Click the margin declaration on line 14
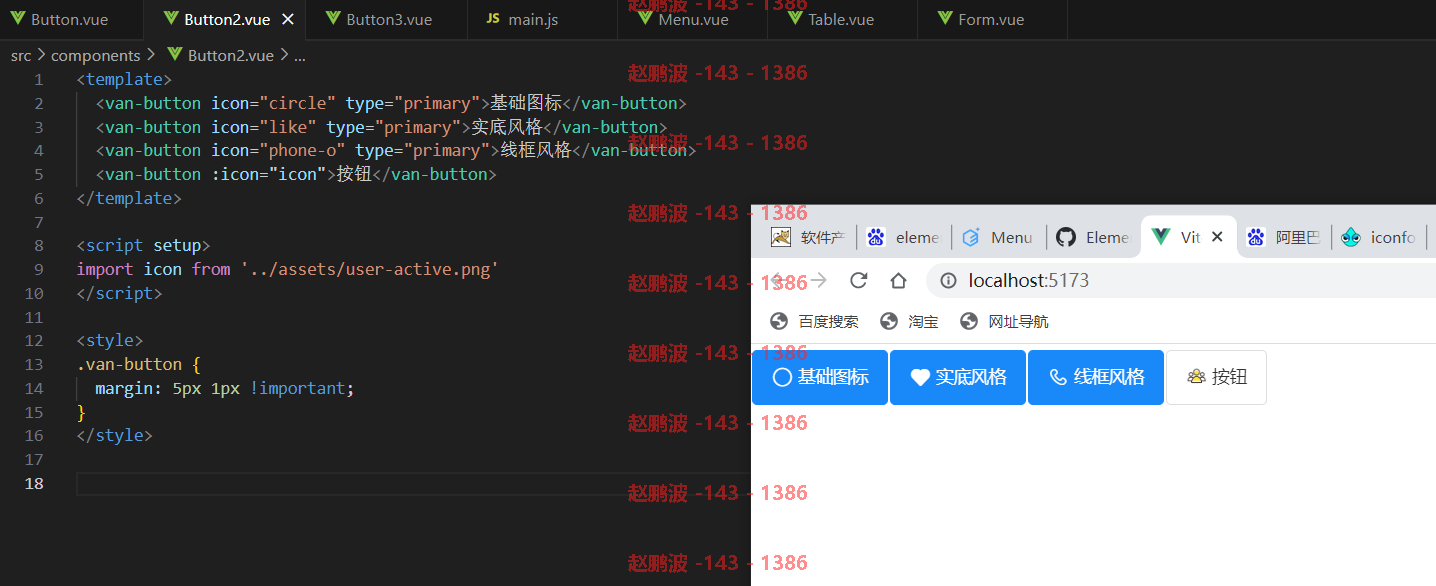This screenshot has width=1436, height=586. pyautogui.click(x=225, y=388)
